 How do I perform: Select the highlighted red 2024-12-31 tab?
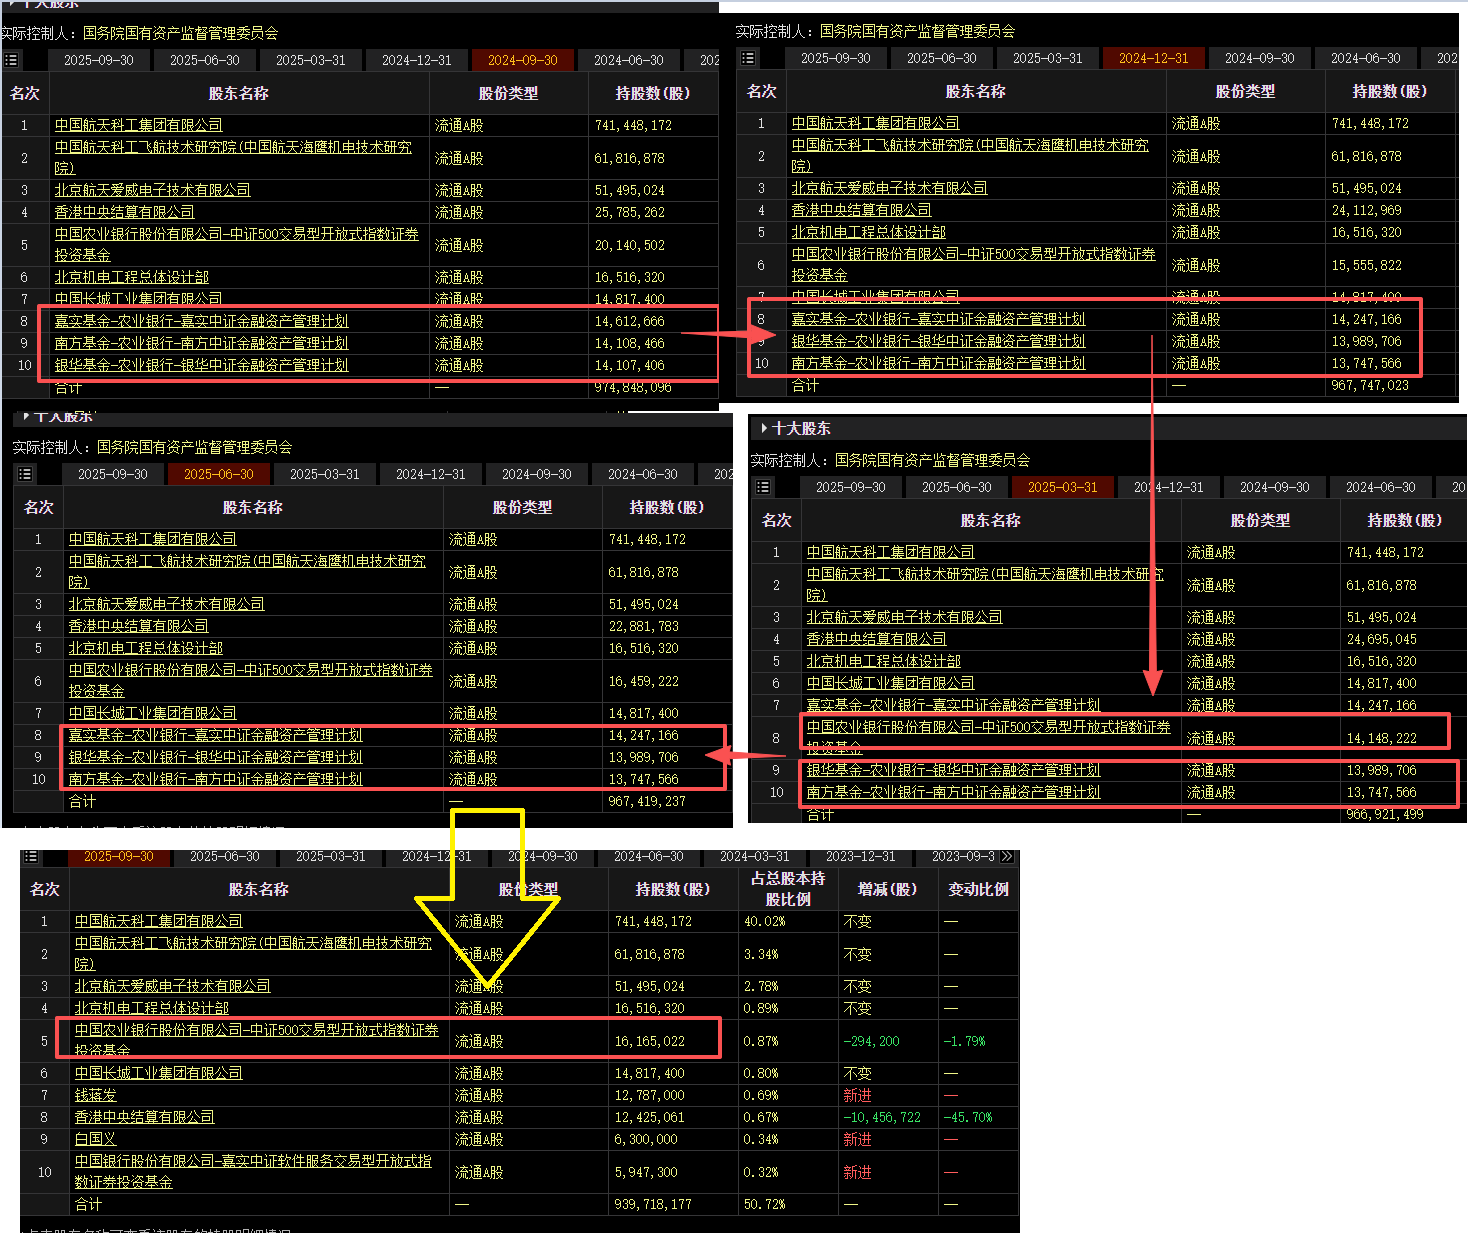tap(1154, 58)
